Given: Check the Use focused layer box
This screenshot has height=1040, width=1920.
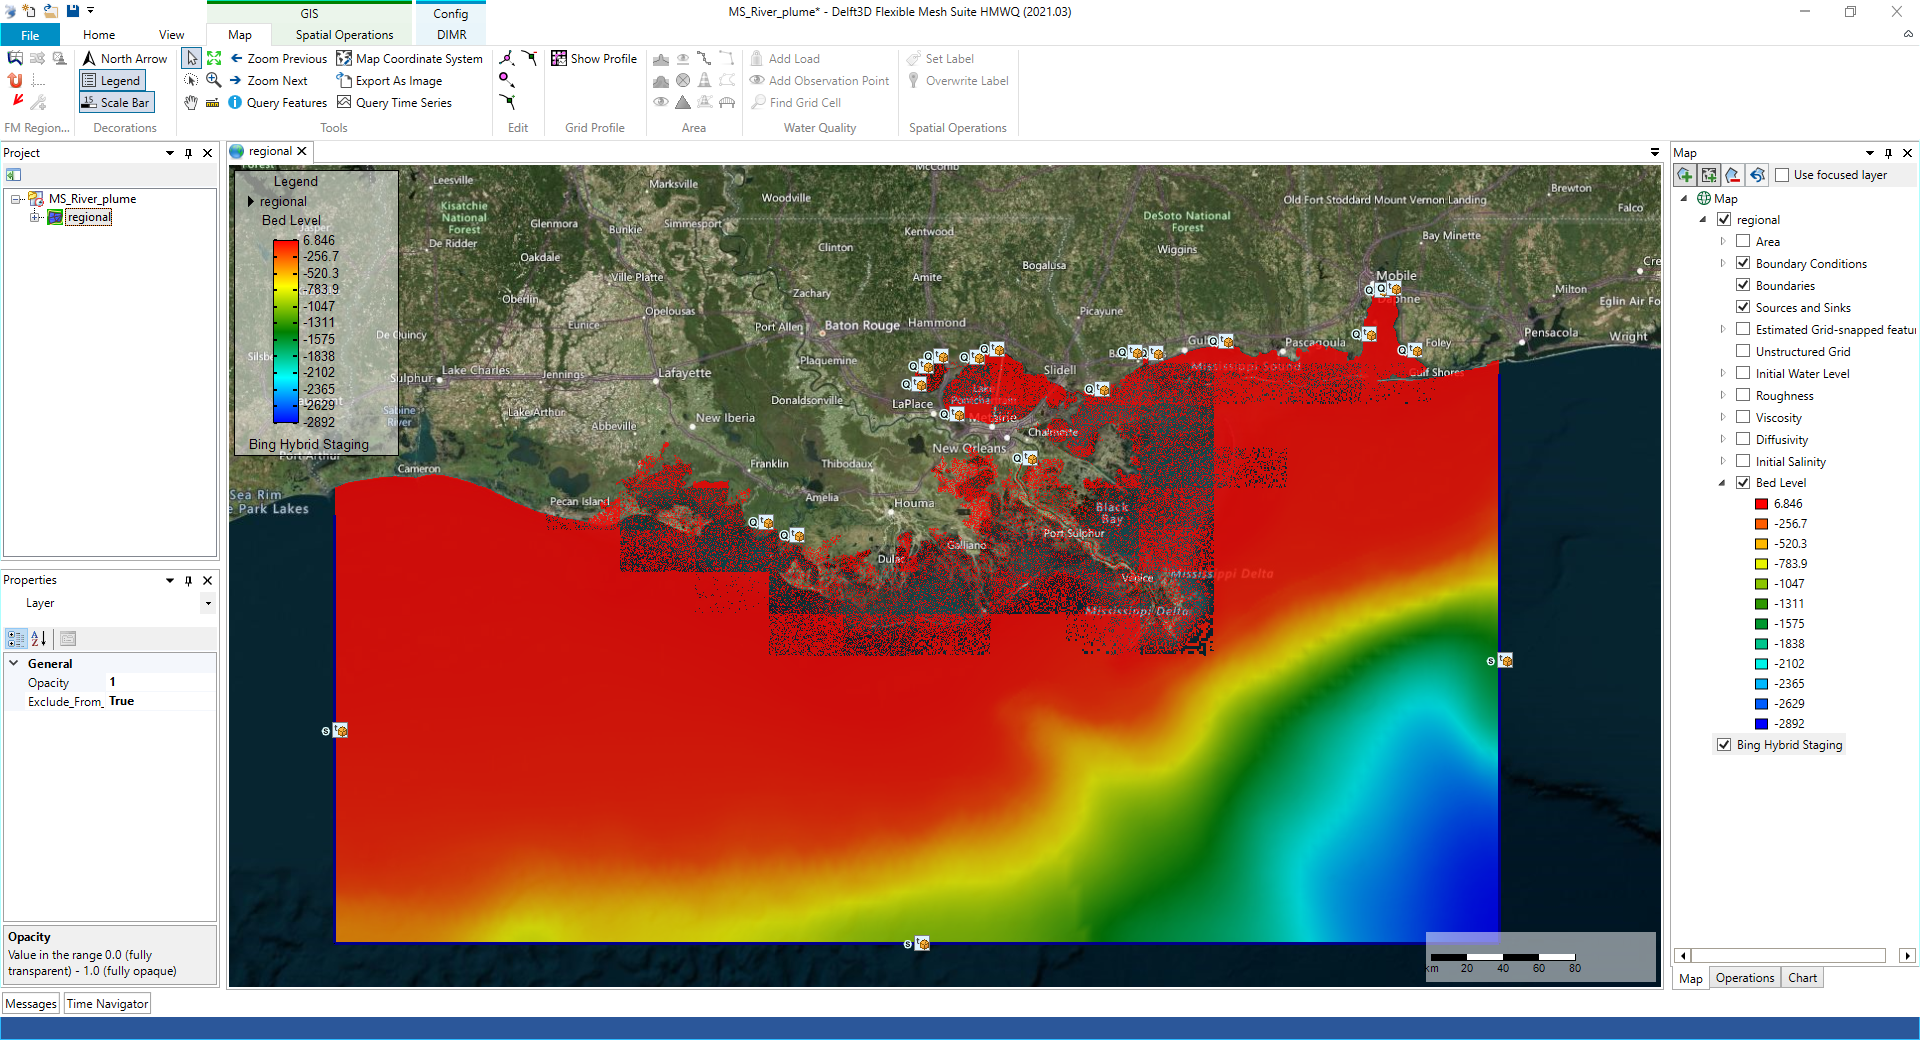Looking at the screenshot, I should (1781, 175).
